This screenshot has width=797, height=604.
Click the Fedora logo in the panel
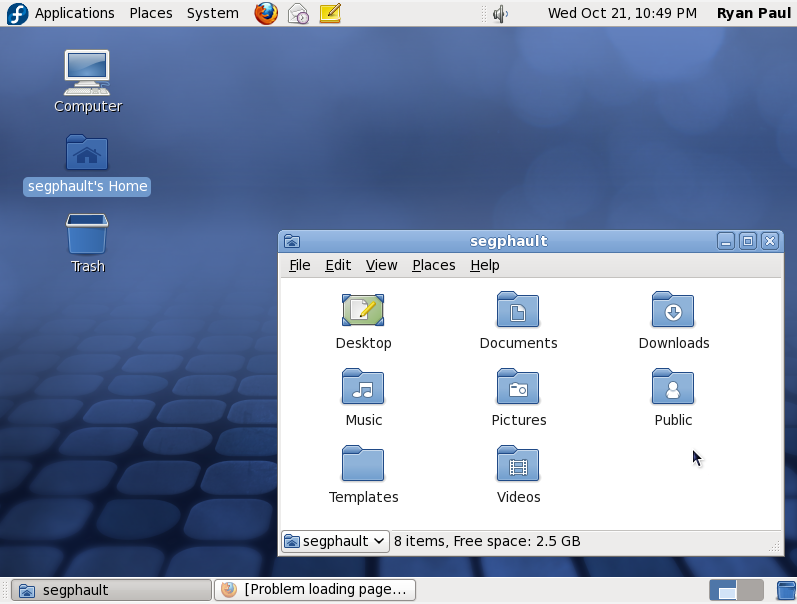click(17, 13)
